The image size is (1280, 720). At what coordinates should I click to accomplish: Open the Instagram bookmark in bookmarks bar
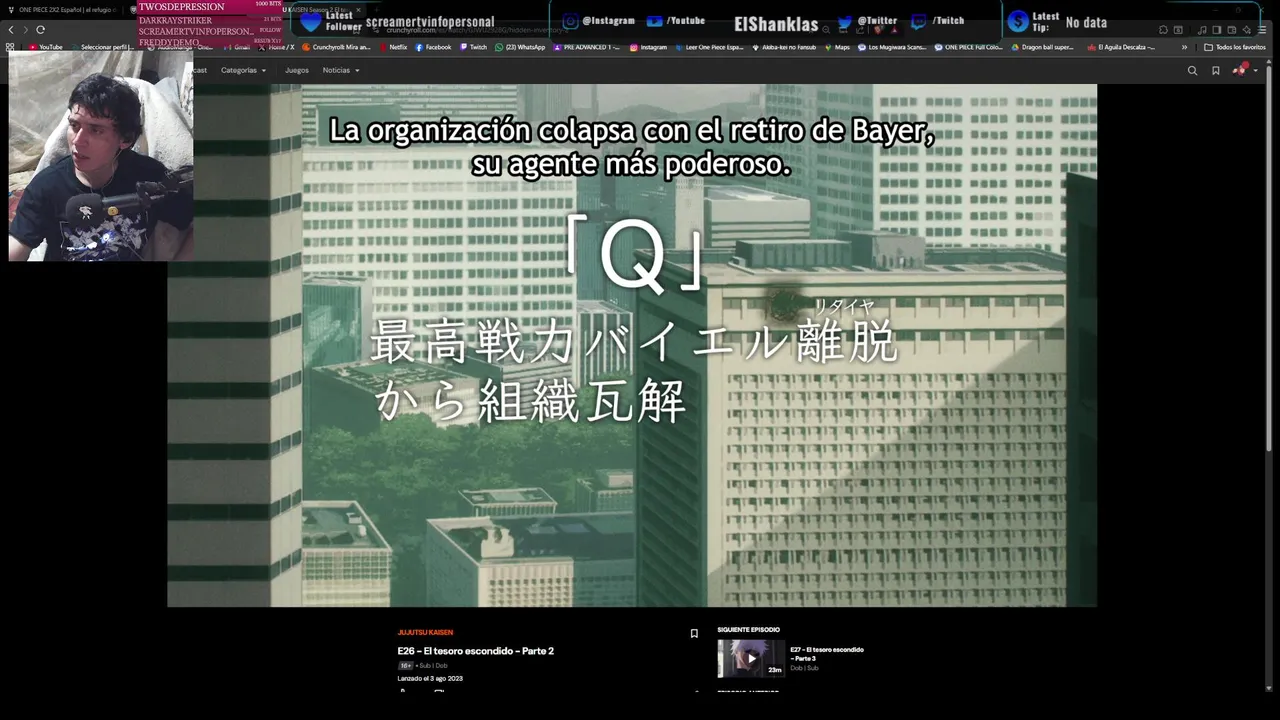coord(648,47)
